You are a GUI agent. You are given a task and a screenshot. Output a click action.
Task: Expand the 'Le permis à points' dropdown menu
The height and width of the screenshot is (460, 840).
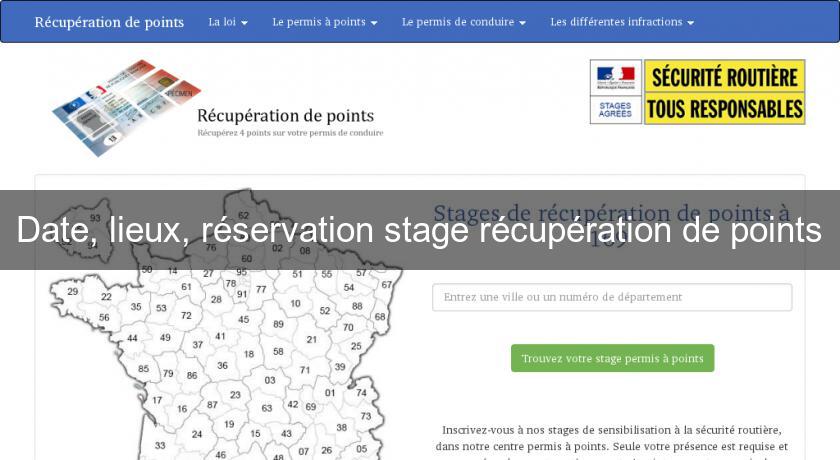point(325,22)
